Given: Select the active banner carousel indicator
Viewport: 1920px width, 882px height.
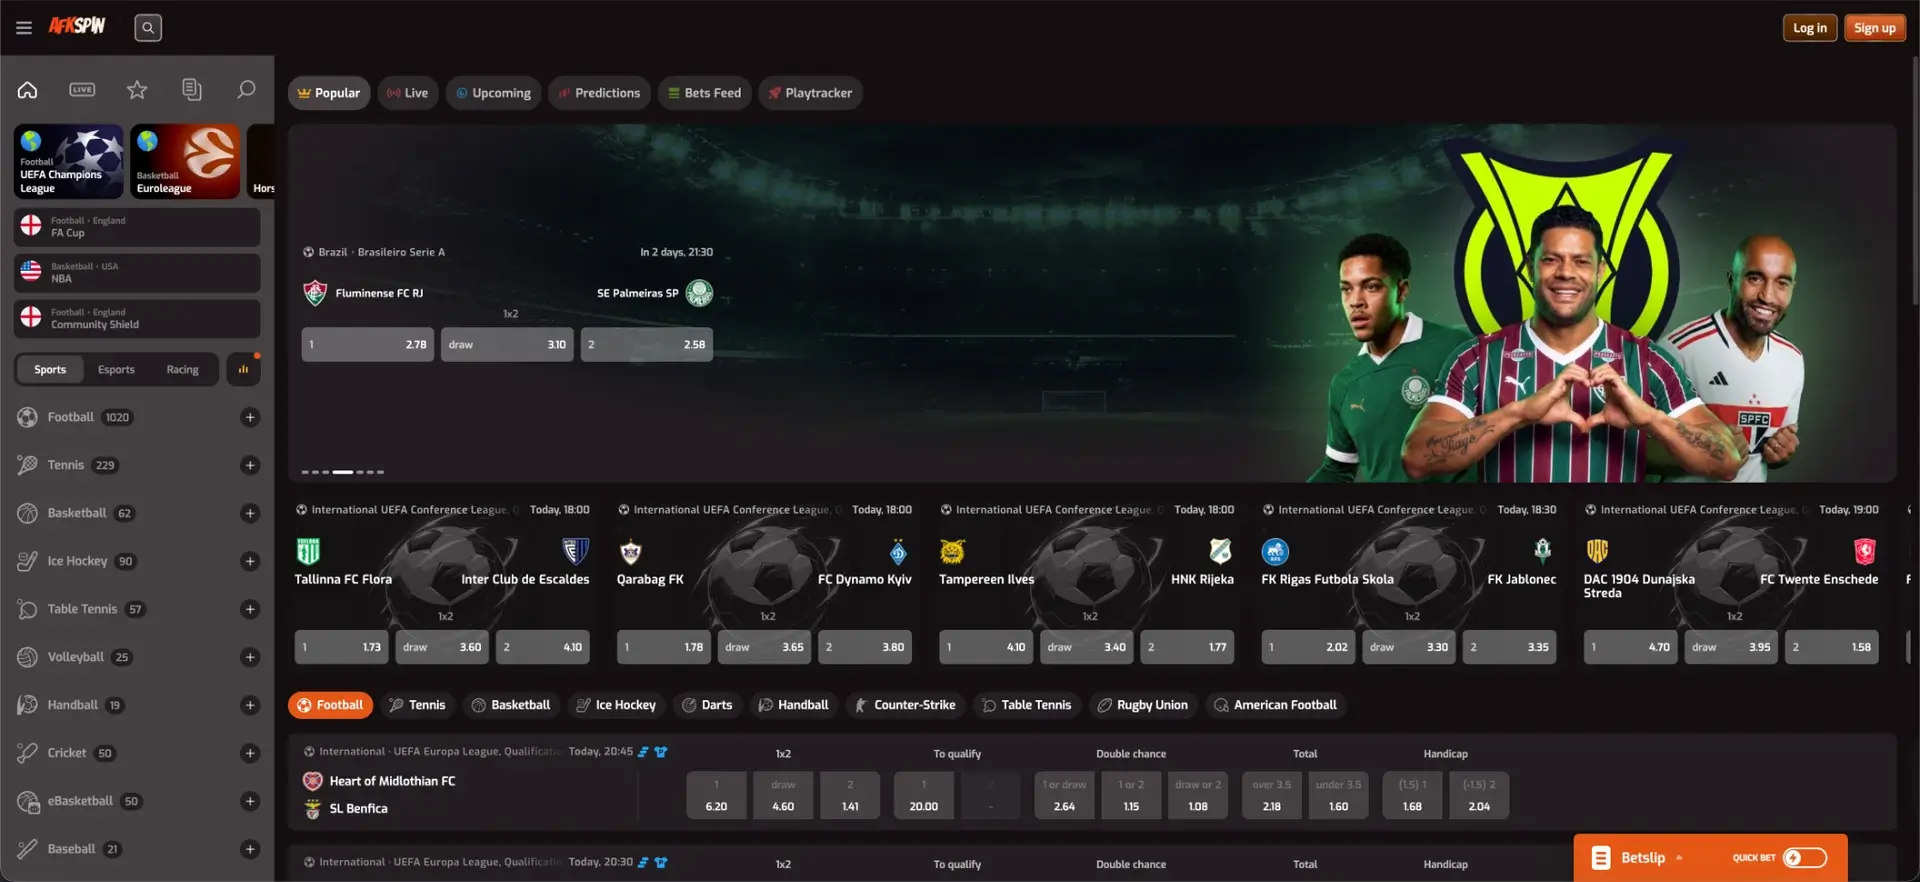Looking at the screenshot, I should (343, 472).
